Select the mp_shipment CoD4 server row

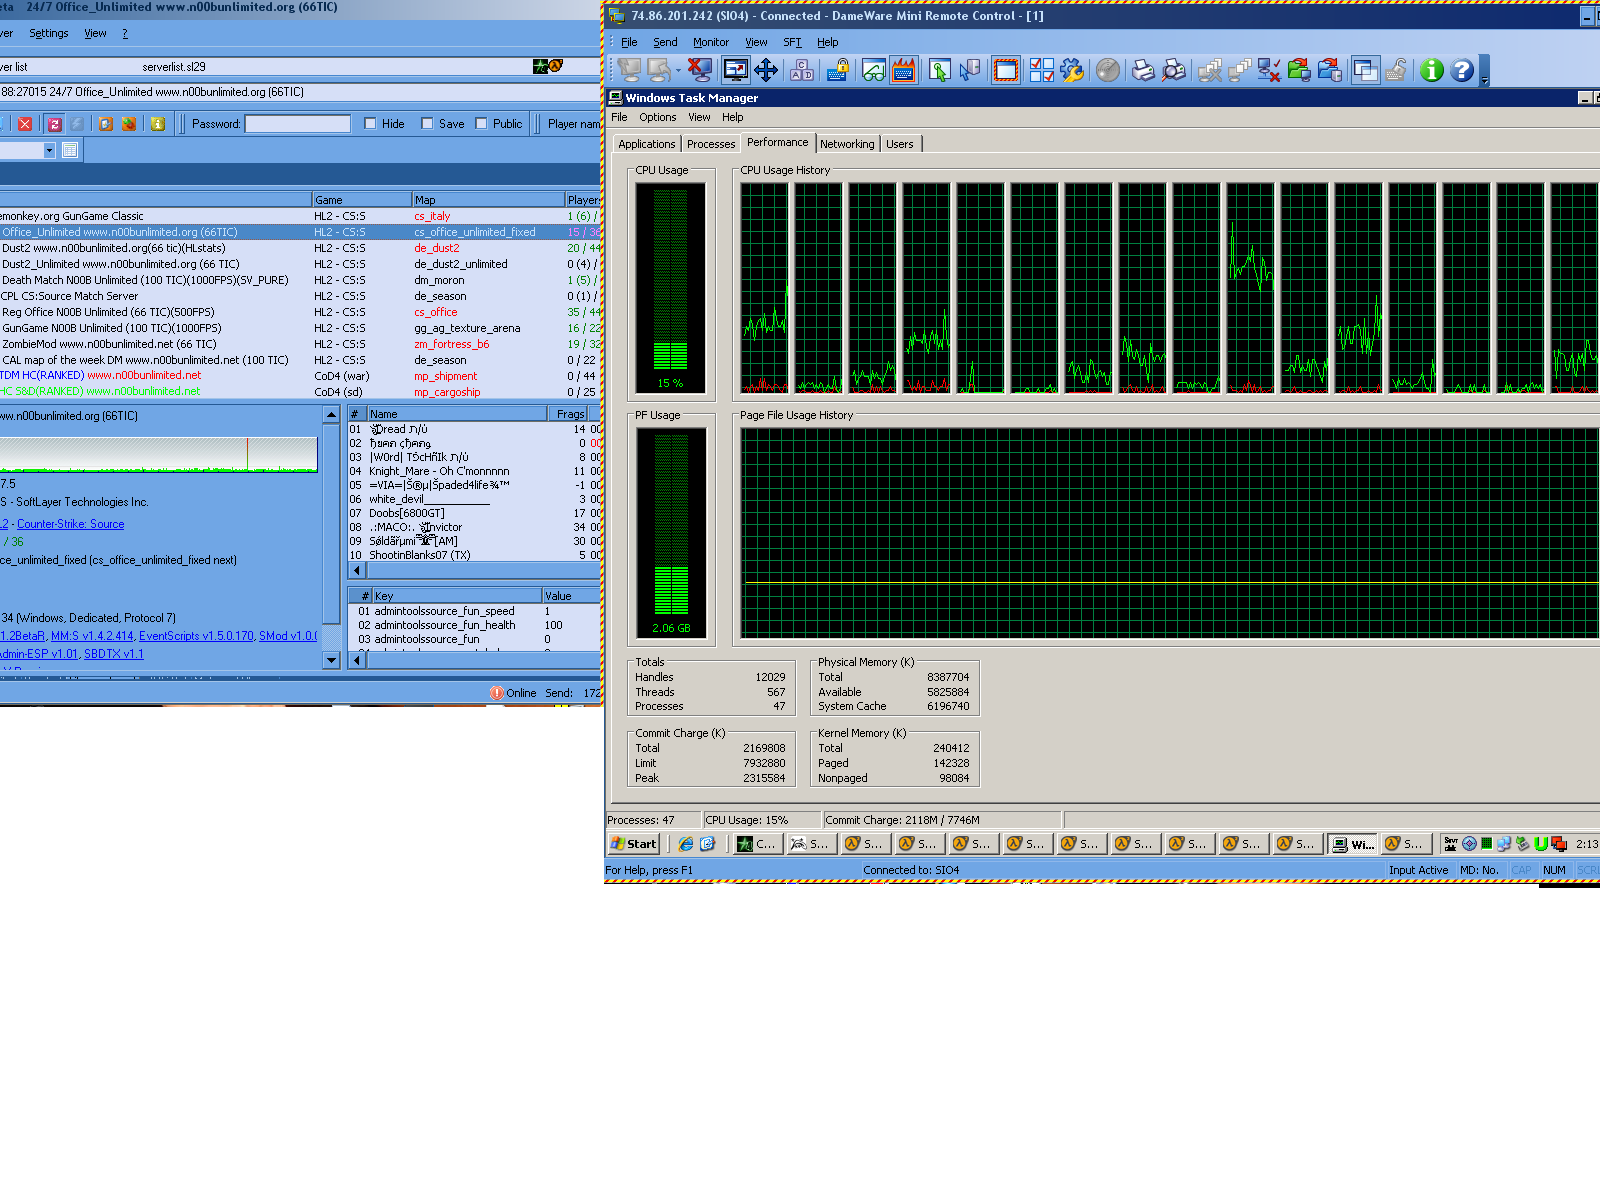[x=300, y=376]
